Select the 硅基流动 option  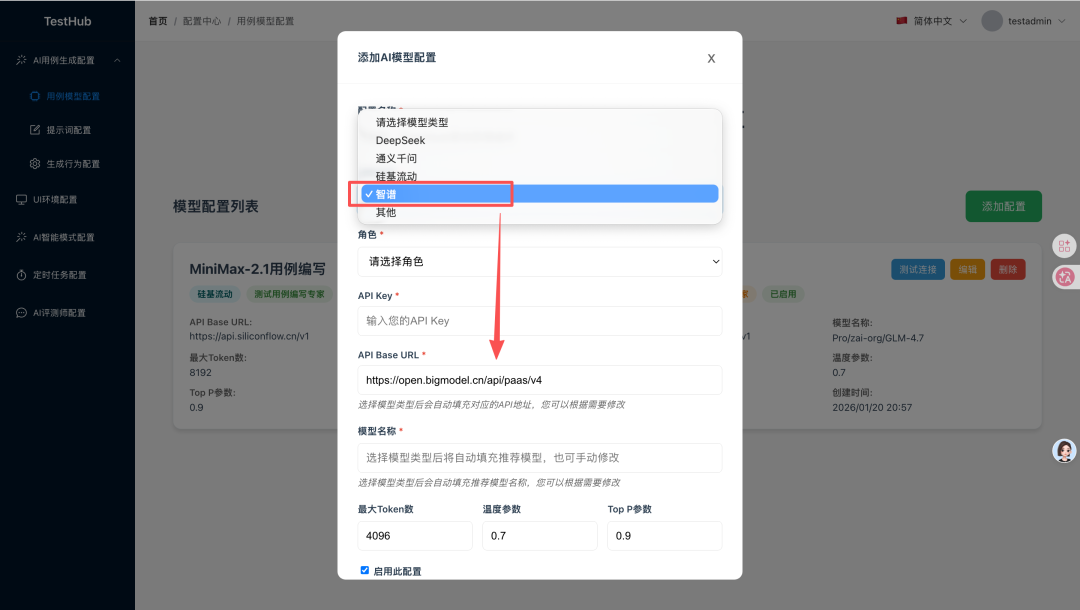point(539,176)
